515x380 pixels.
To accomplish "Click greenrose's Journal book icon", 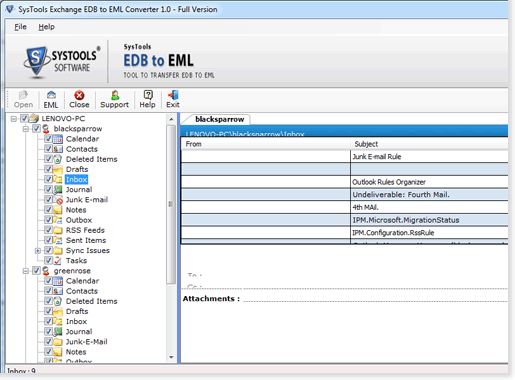I will pyautogui.click(x=58, y=332).
